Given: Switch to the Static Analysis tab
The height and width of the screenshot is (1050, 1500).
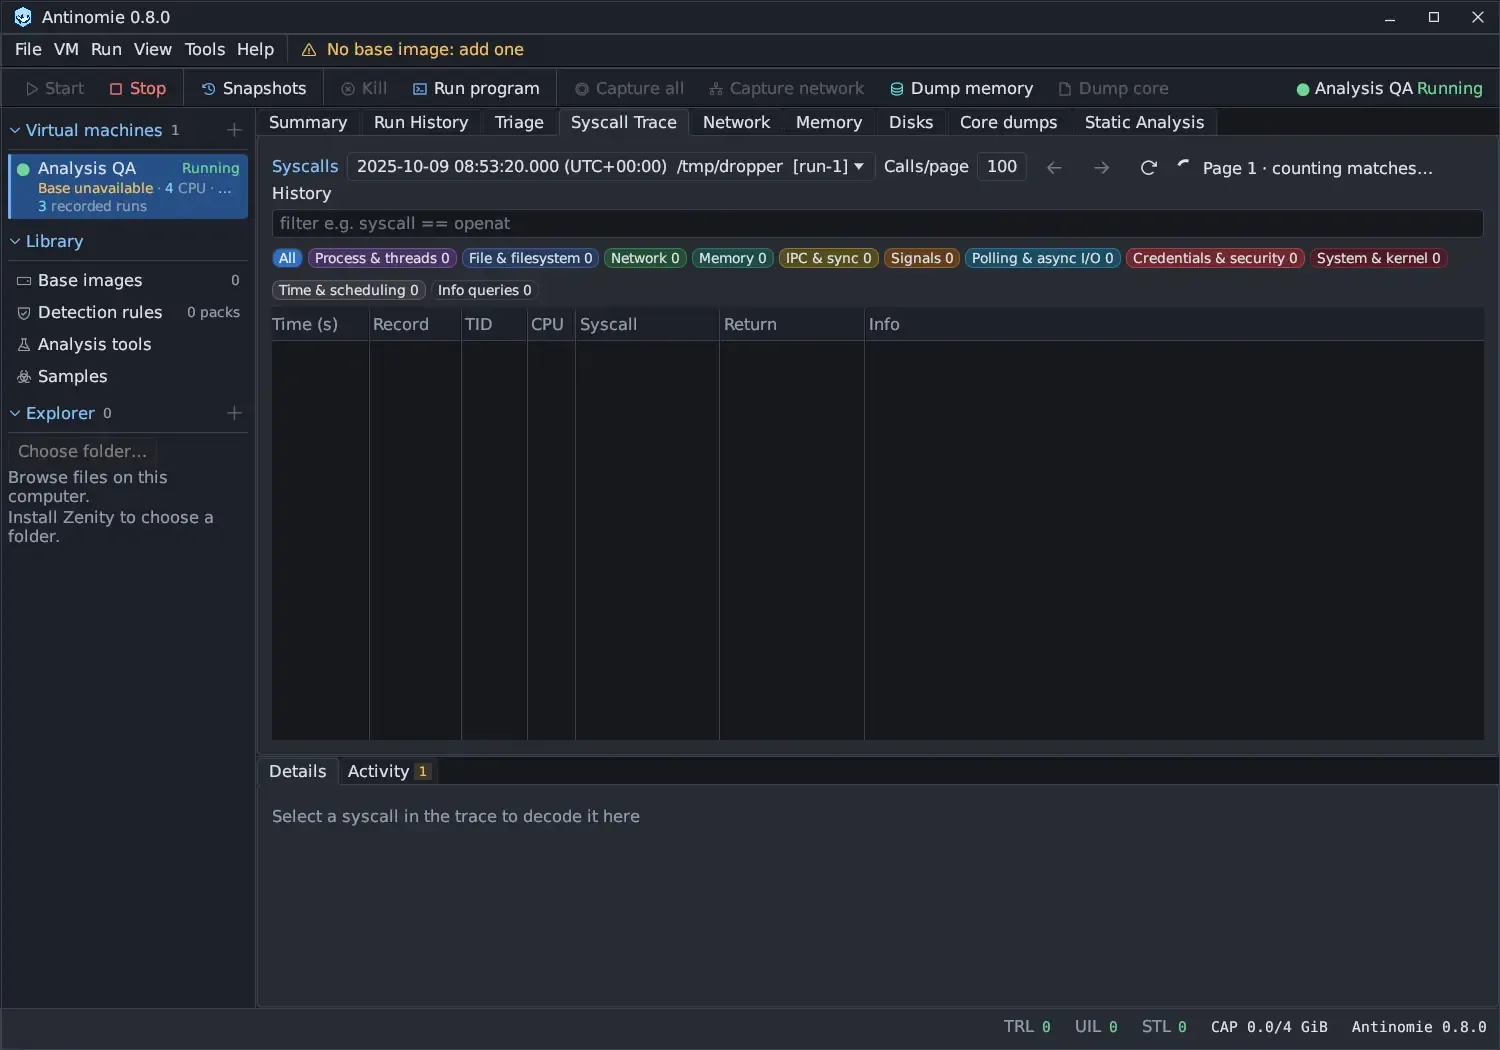Looking at the screenshot, I should pyautogui.click(x=1144, y=122).
